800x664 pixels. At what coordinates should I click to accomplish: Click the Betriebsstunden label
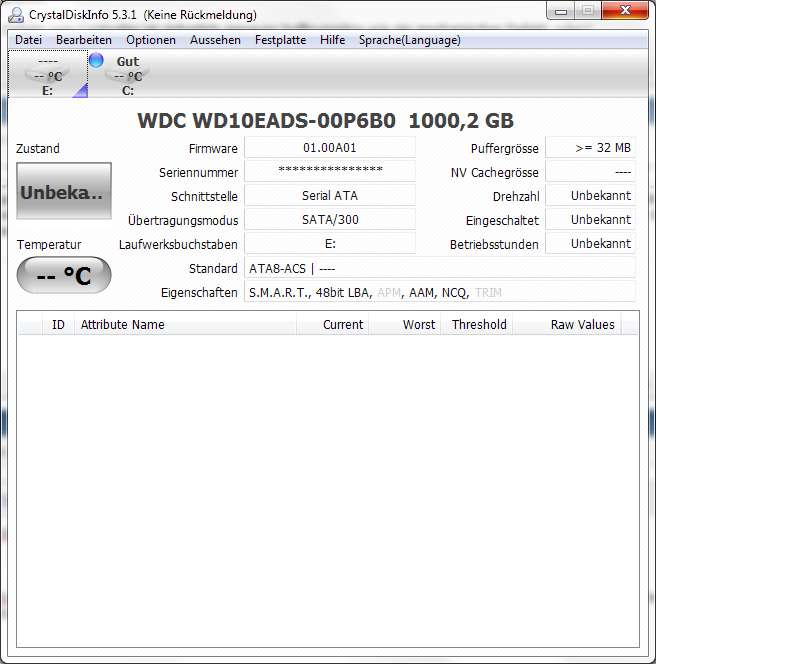tap(494, 244)
